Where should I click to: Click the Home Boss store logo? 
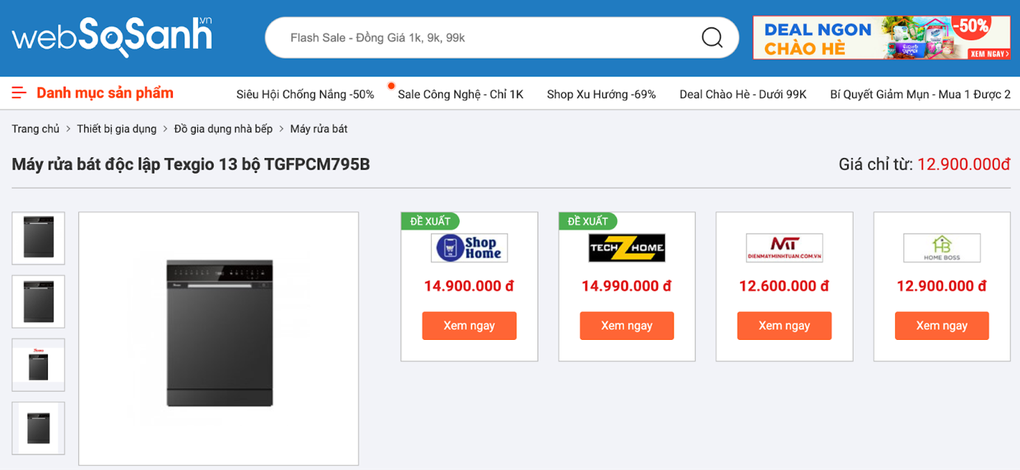coord(941,248)
